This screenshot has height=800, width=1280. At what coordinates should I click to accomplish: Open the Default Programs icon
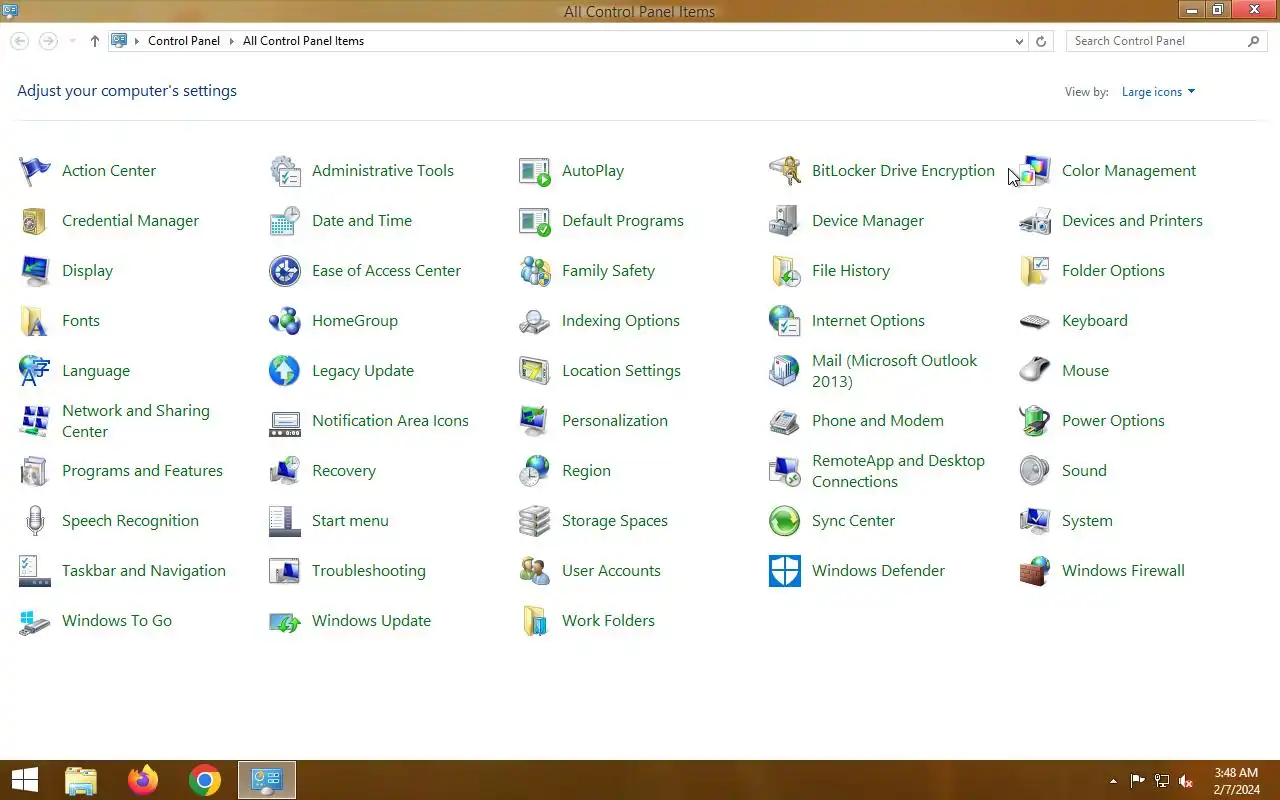pos(535,221)
